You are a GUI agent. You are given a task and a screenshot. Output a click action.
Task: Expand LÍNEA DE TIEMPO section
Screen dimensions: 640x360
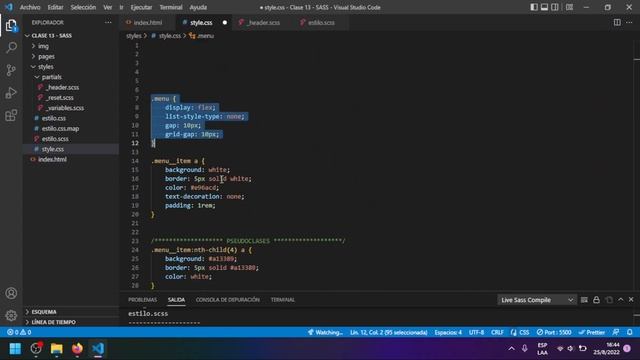tap(53, 322)
